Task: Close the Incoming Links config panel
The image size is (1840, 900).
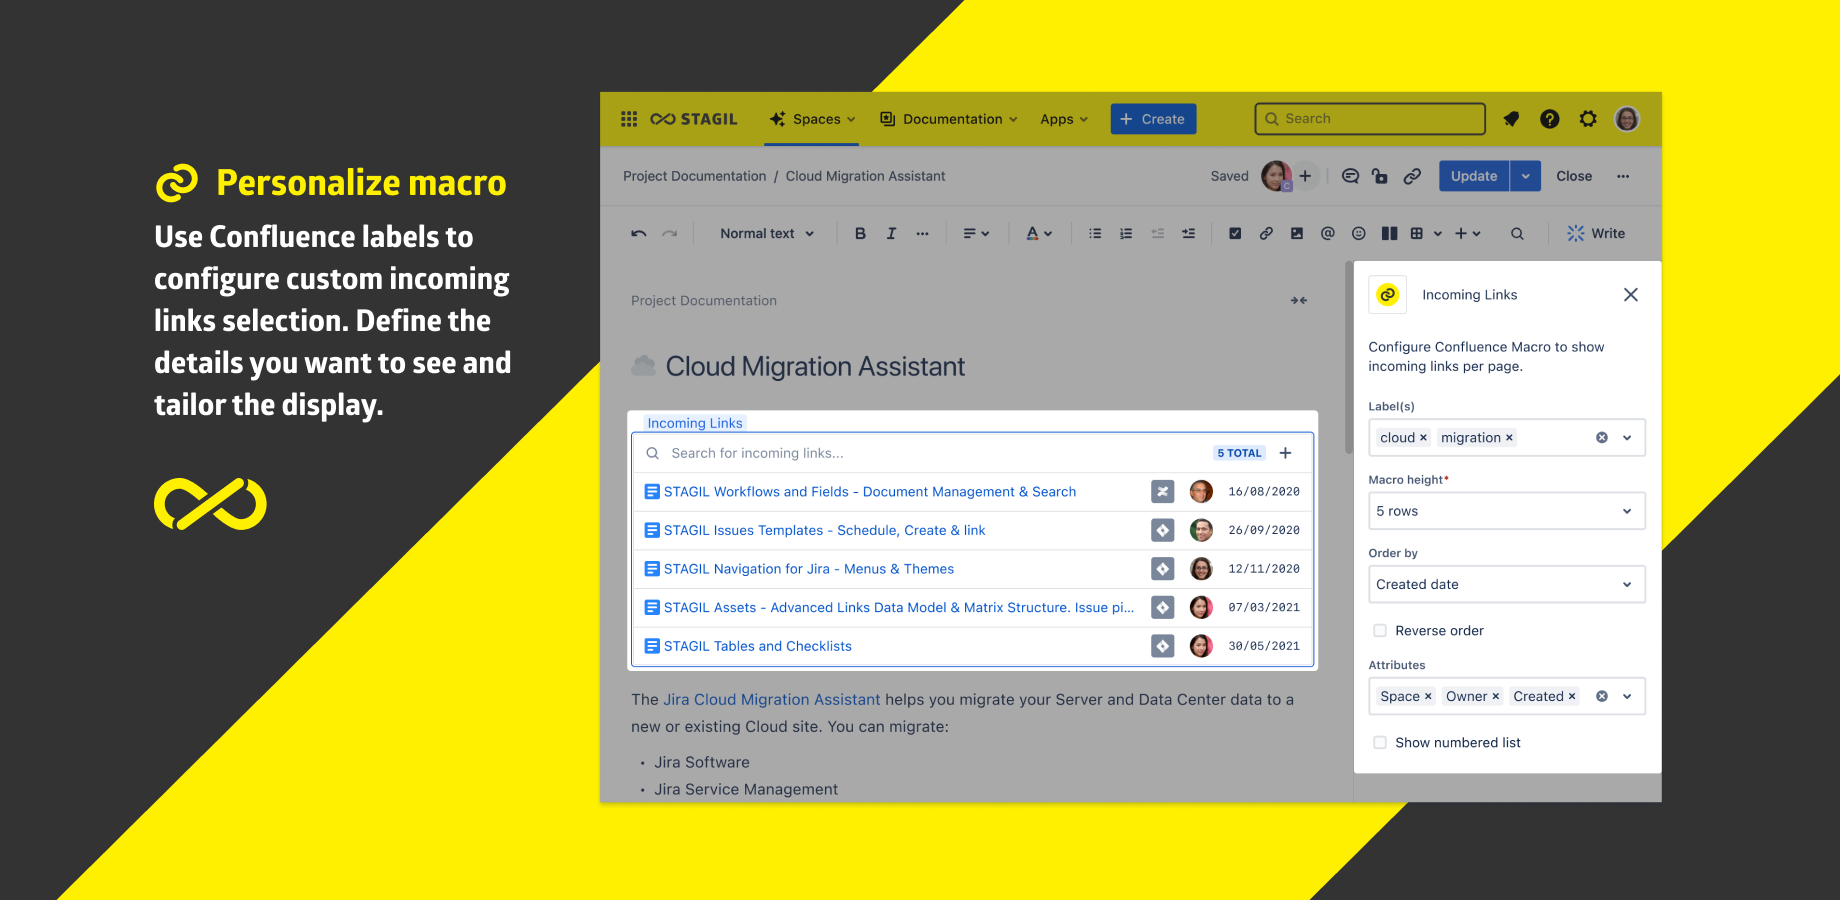Action: (1631, 295)
